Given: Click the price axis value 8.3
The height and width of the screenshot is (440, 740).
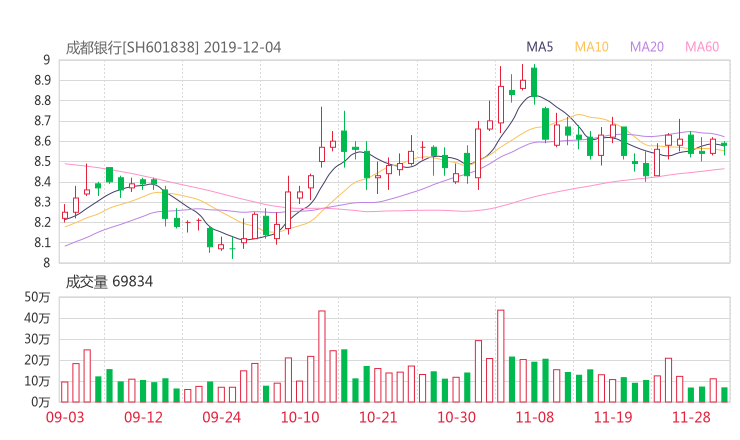Looking at the screenshot, I should [42, 202].
